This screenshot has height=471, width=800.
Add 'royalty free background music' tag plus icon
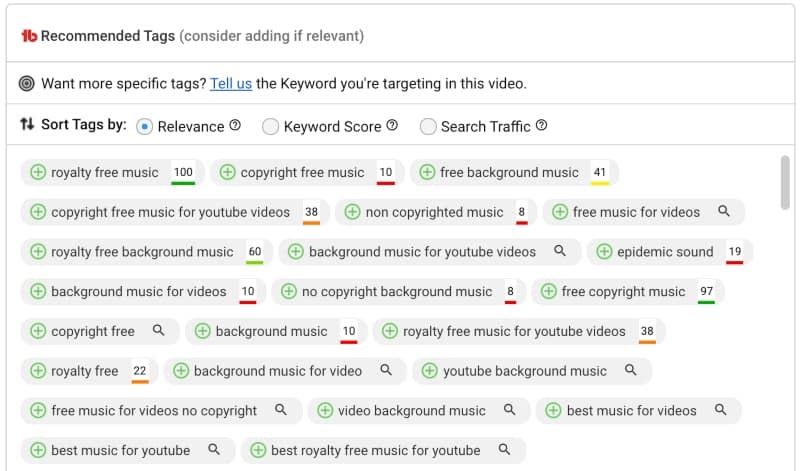click(38, 252)
